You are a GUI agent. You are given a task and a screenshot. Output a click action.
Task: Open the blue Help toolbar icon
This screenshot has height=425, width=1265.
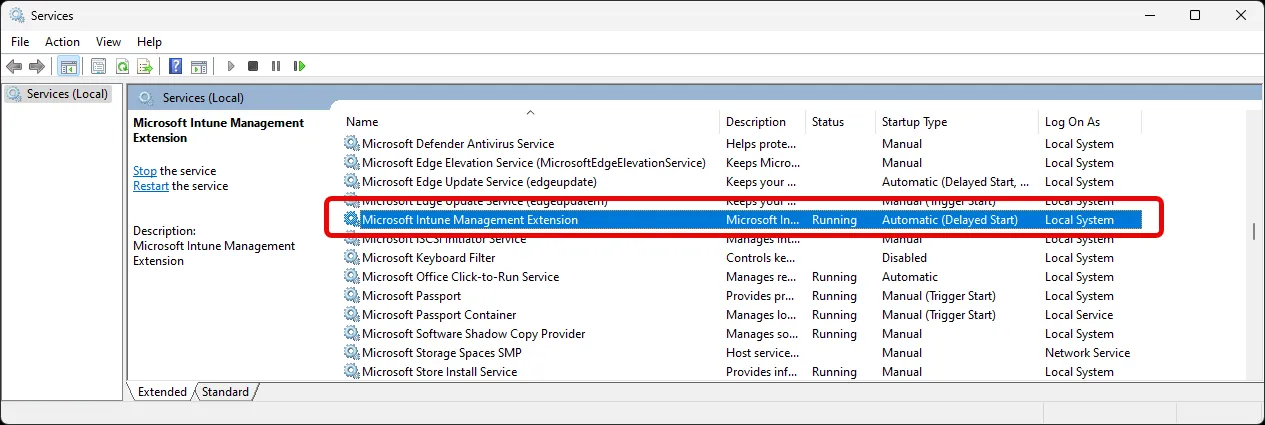pyautogui.click(x=176, y=66)
